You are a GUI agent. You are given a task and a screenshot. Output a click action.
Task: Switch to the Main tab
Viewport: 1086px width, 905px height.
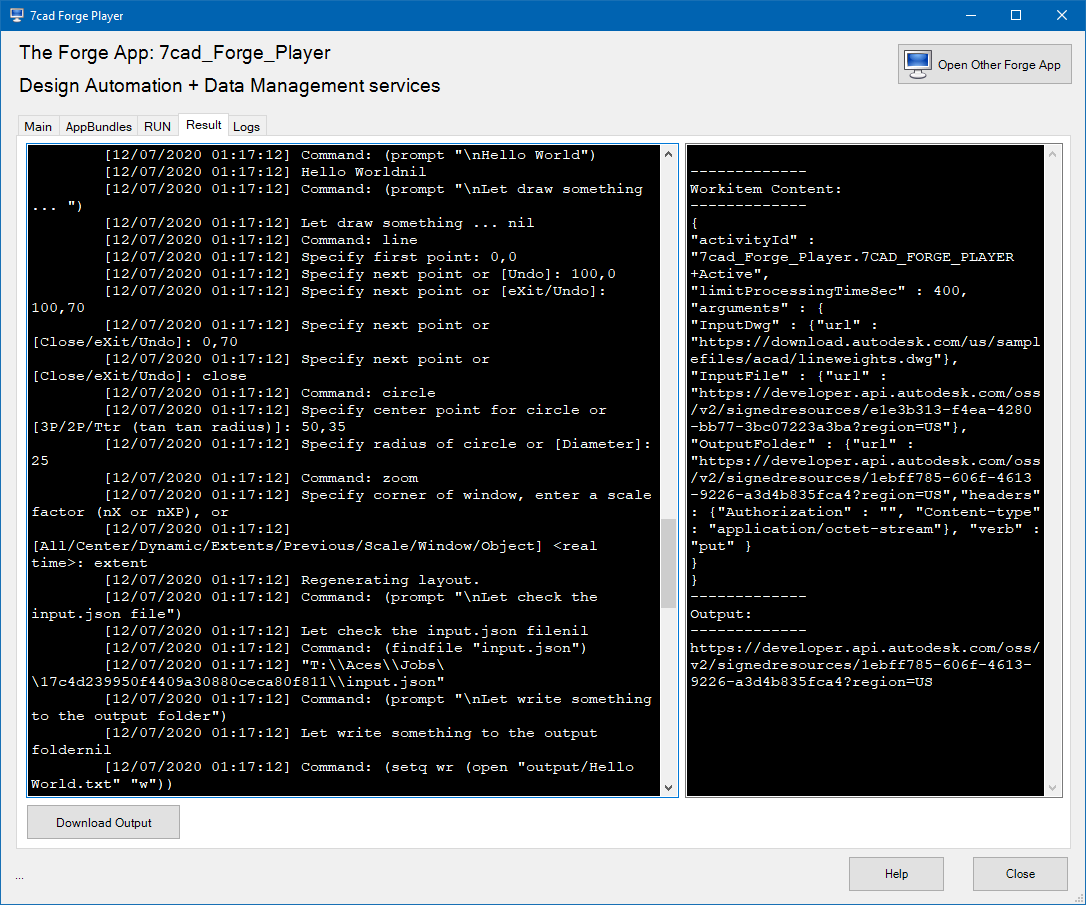pos(38,127)
